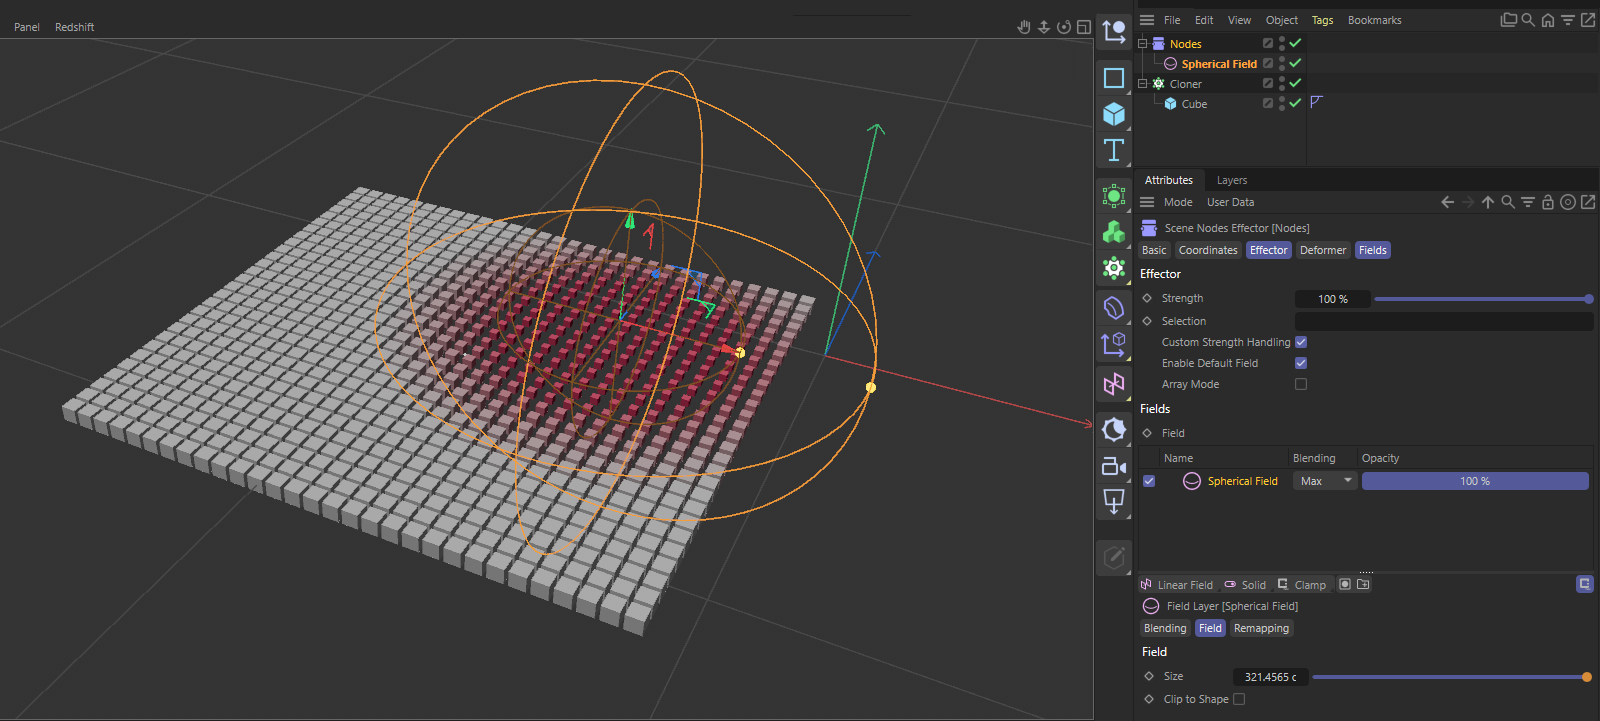
Task: Open the Coordinates tab
Action: [x=1208, y=250]
